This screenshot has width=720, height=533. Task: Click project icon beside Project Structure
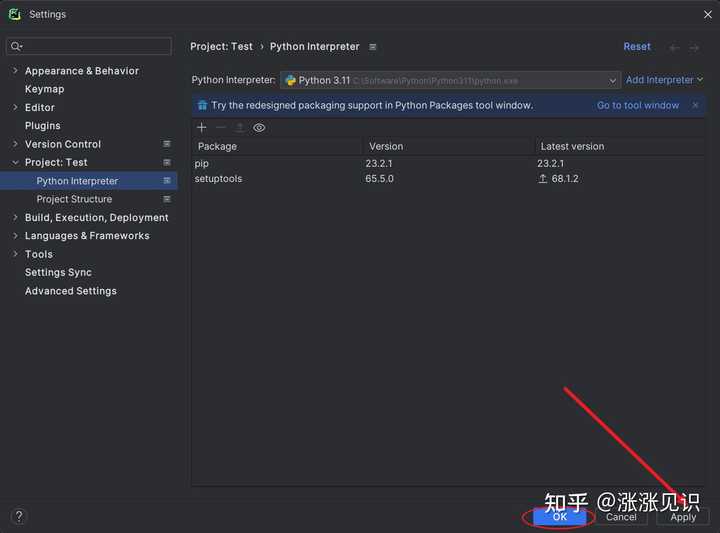(167, 199)
